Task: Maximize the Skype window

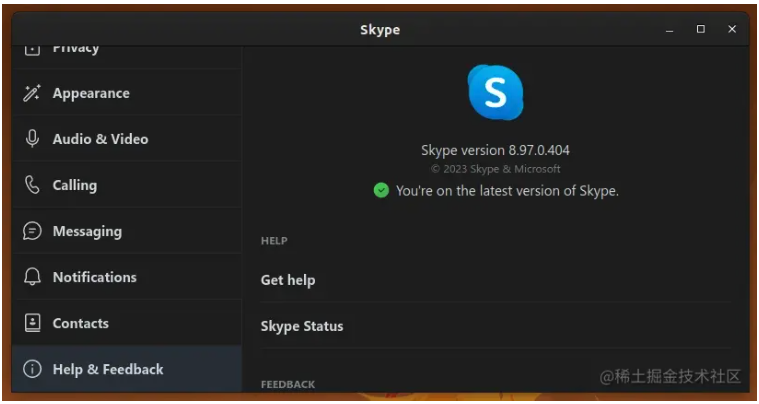Action: pos(700,29)
